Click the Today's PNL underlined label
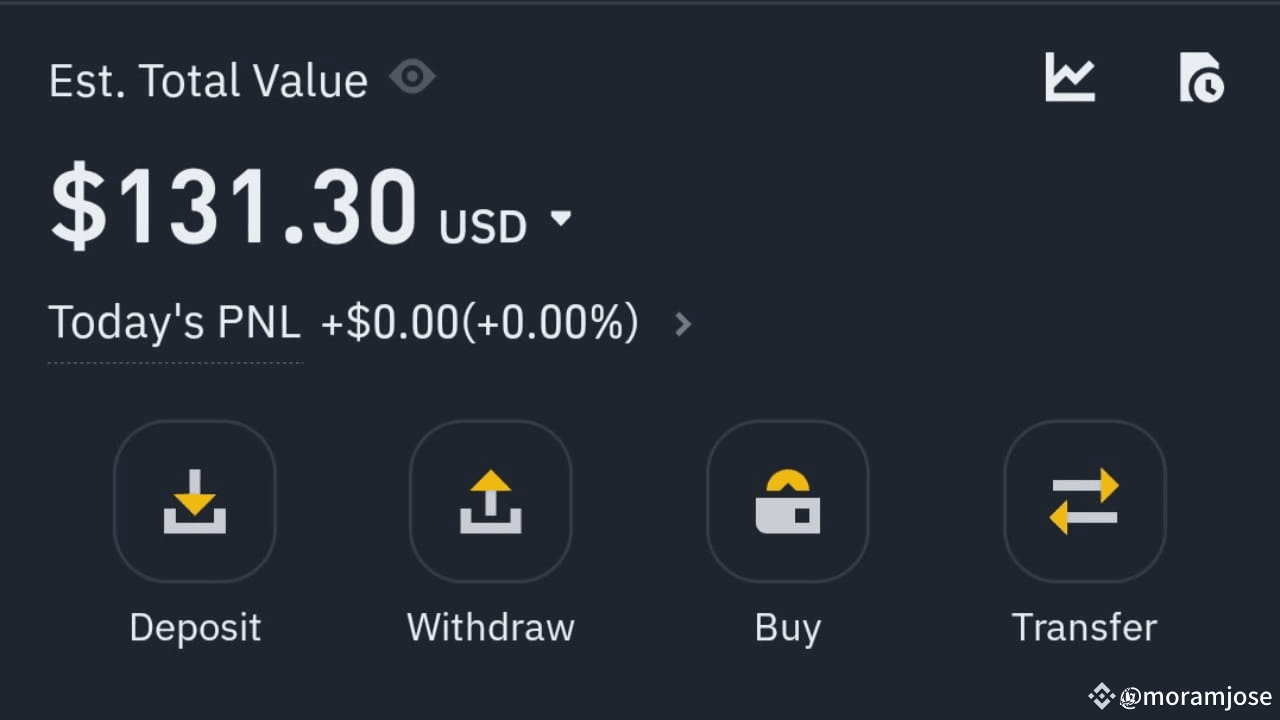Viewport: 1280px width, 720px height. pyautogui.click(x=175, y=323)
